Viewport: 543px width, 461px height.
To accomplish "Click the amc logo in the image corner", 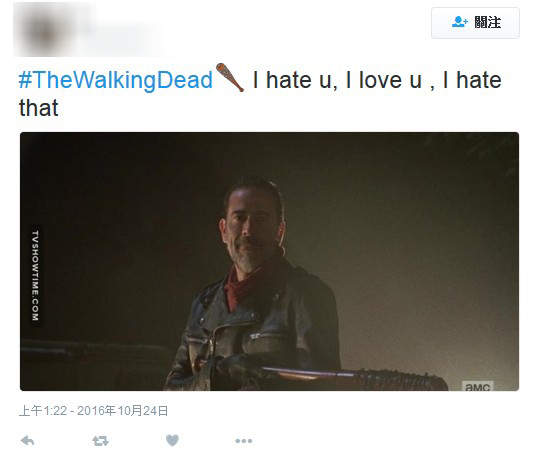I will [x=478, y=387].
